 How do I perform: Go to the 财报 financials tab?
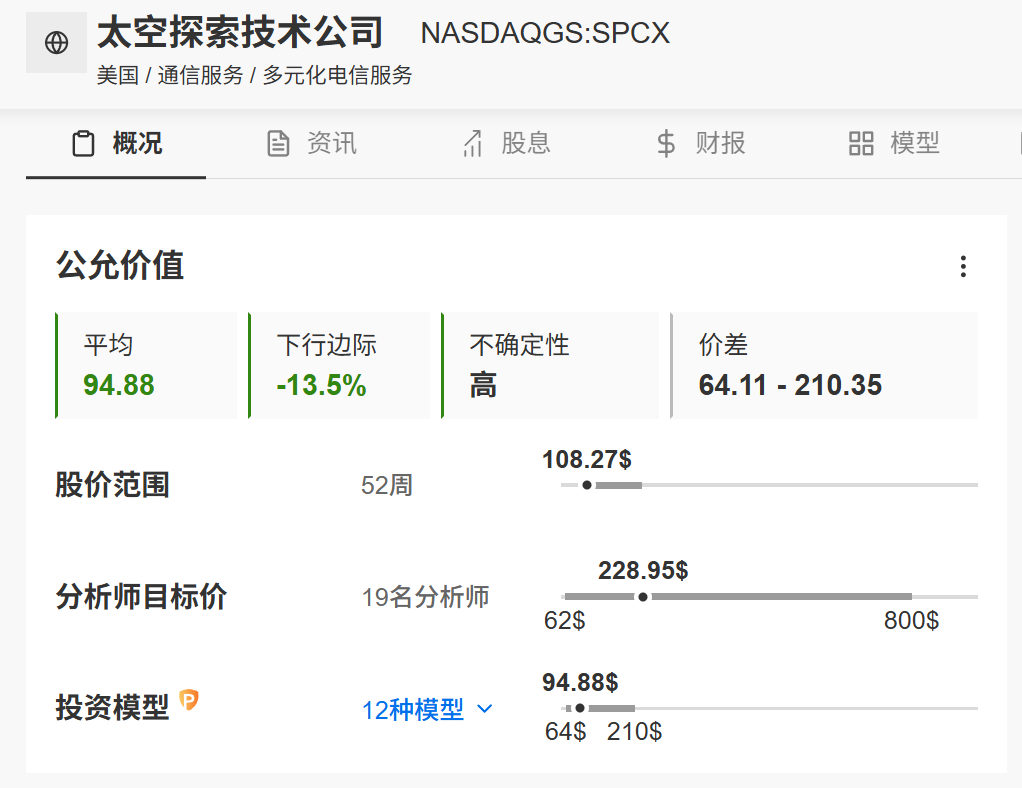click(701, 143)
